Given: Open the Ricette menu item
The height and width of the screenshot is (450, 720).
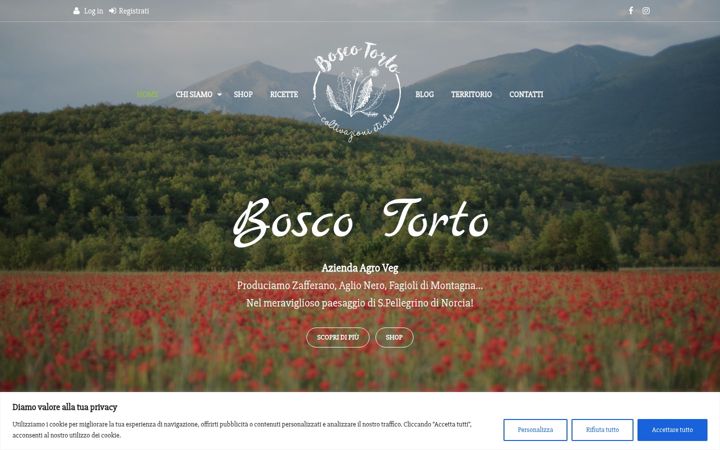Looking at the screenshot, I should pyautogui.click(x=284, y=94).
